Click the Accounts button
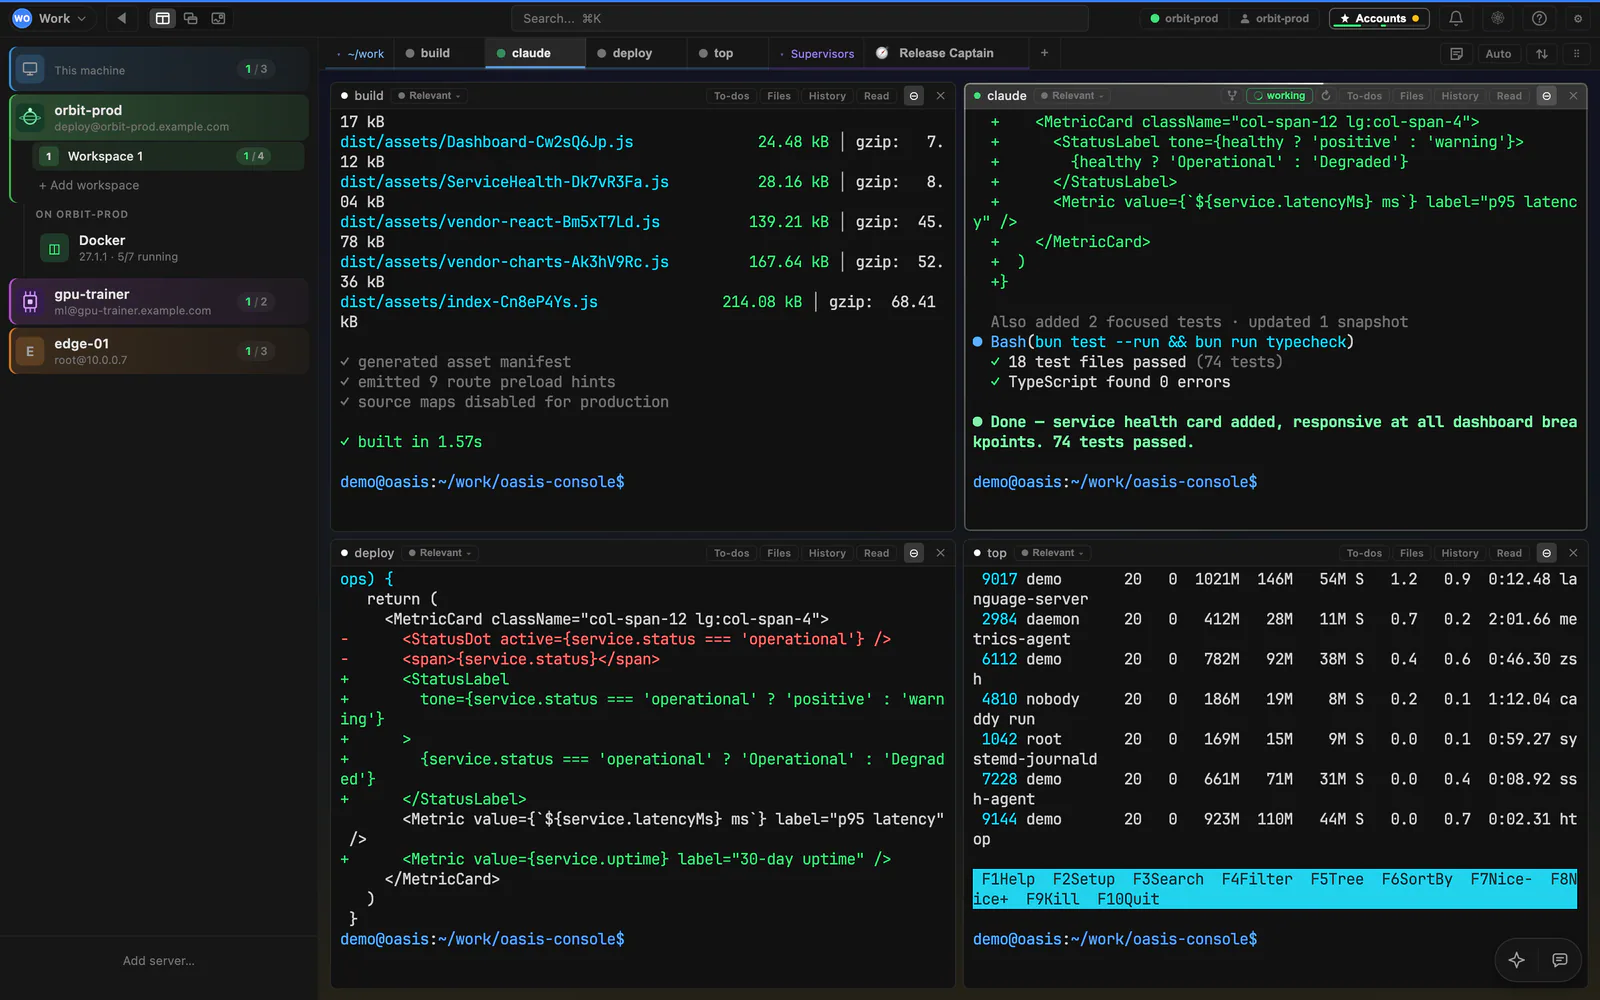Image resolution: width=1600 pixels, height=1000 pixels. click(x=1379, y=18)
